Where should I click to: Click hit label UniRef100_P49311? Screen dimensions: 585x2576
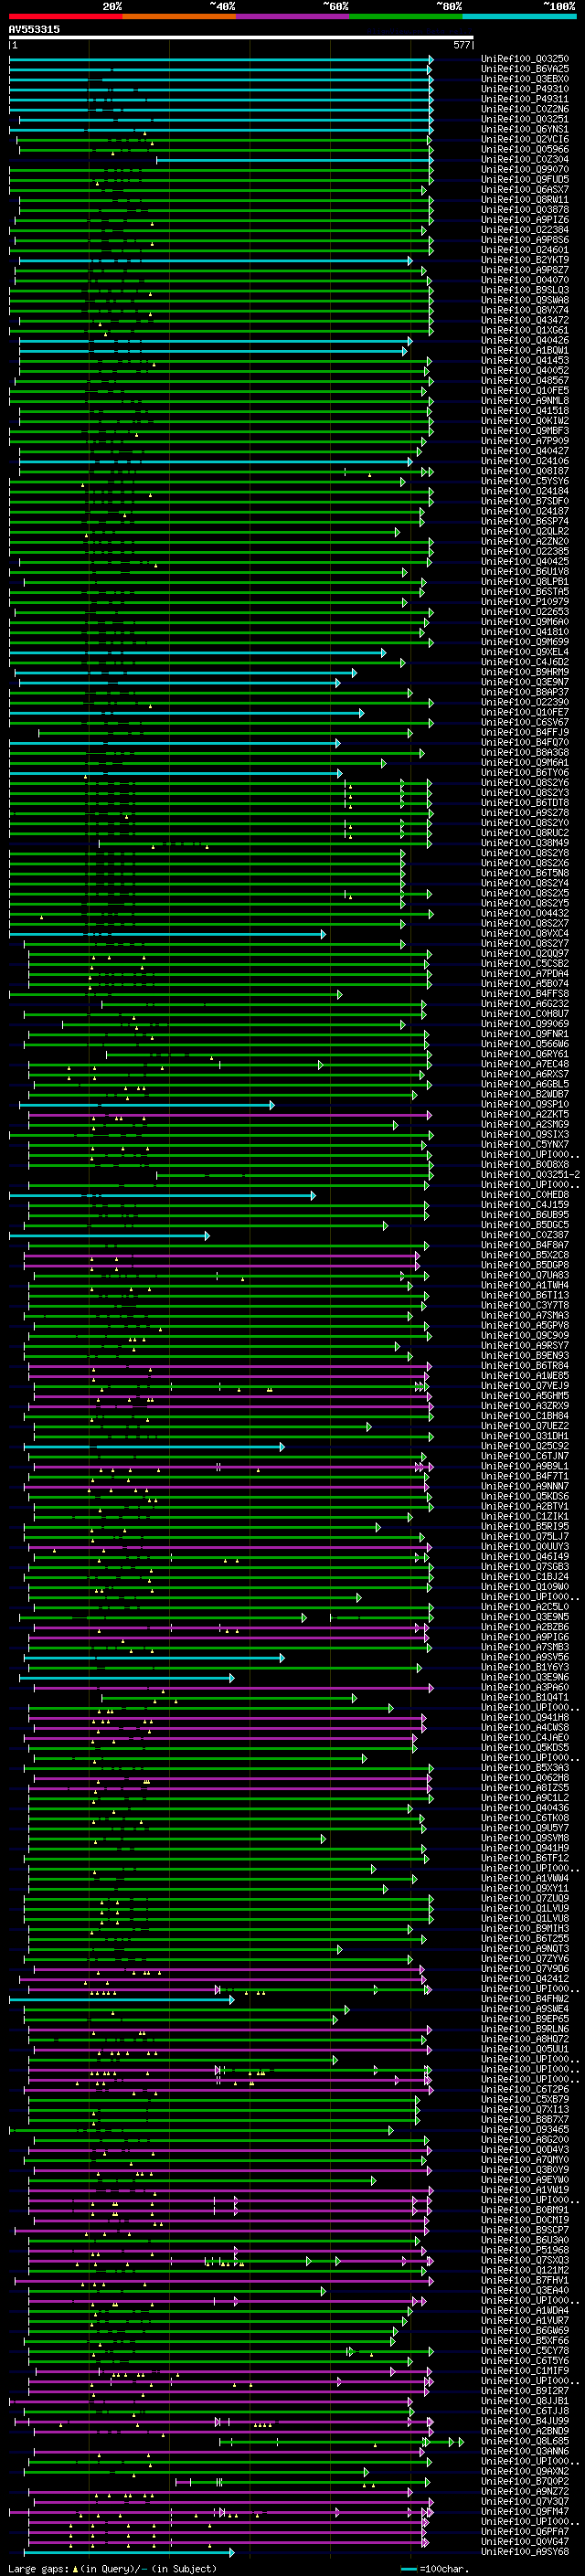tap(525, 99)
